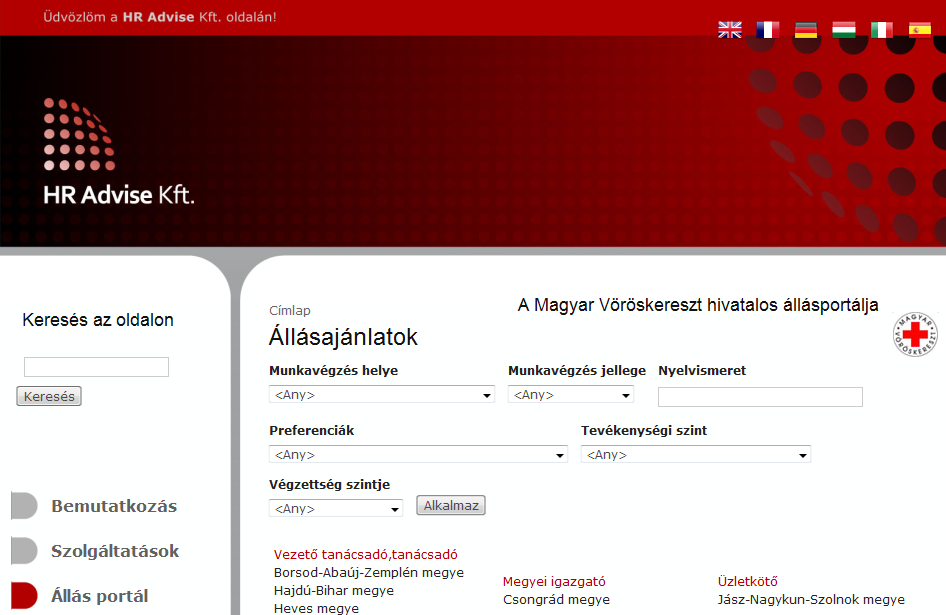Screen dimensions: 946x615
Task: Open the Munkavégzés helye dropdown
Action: [381, 395]
